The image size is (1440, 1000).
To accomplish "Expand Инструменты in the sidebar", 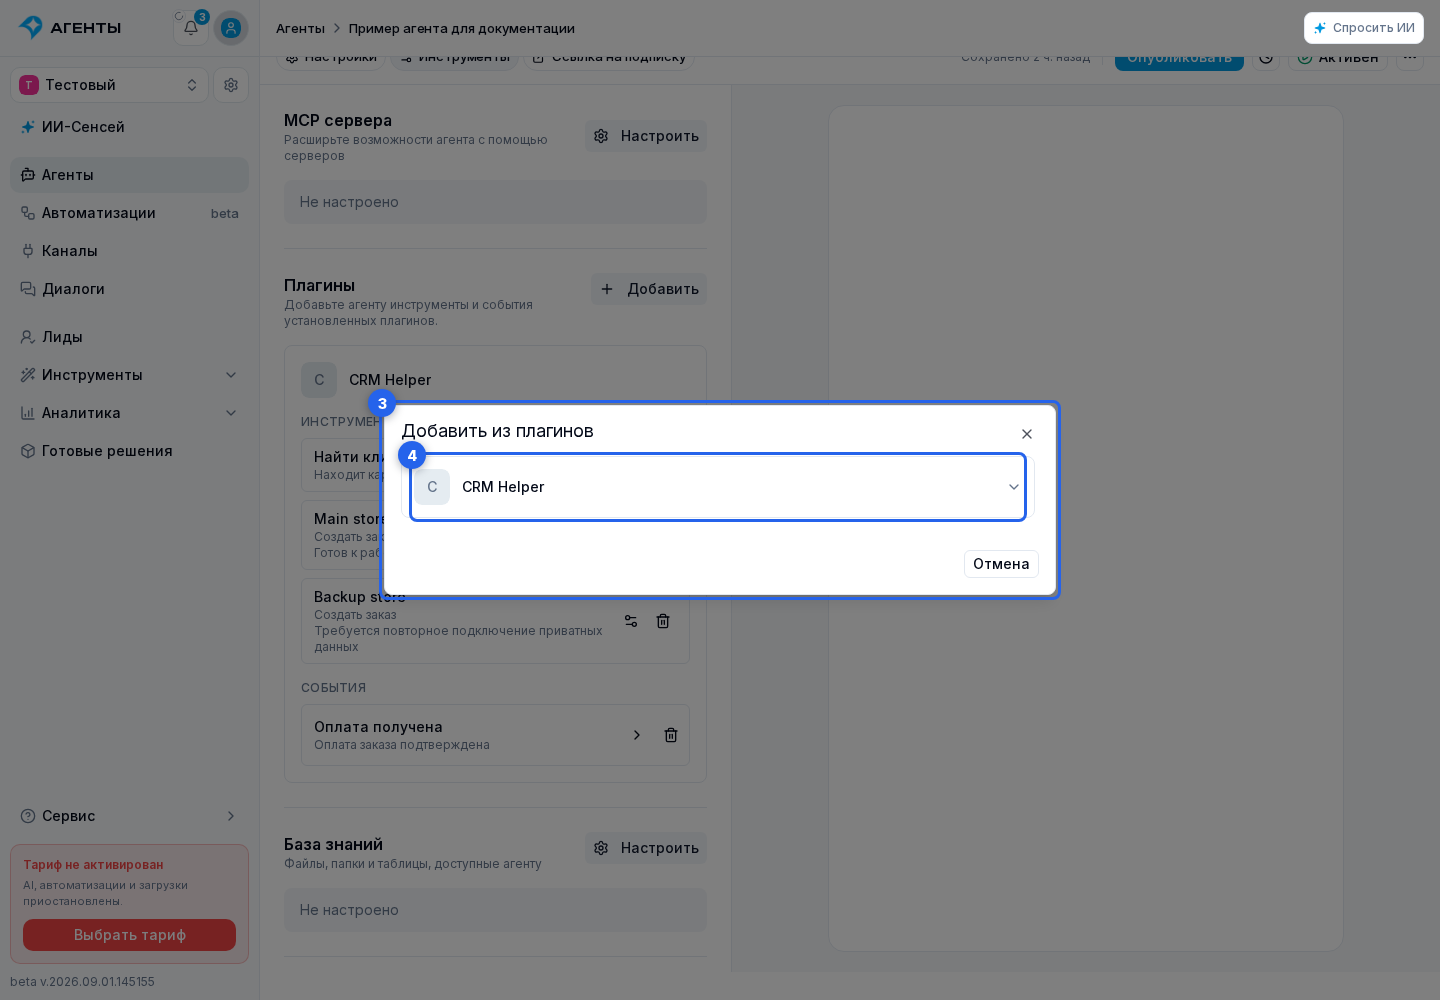I will point(129,375).
